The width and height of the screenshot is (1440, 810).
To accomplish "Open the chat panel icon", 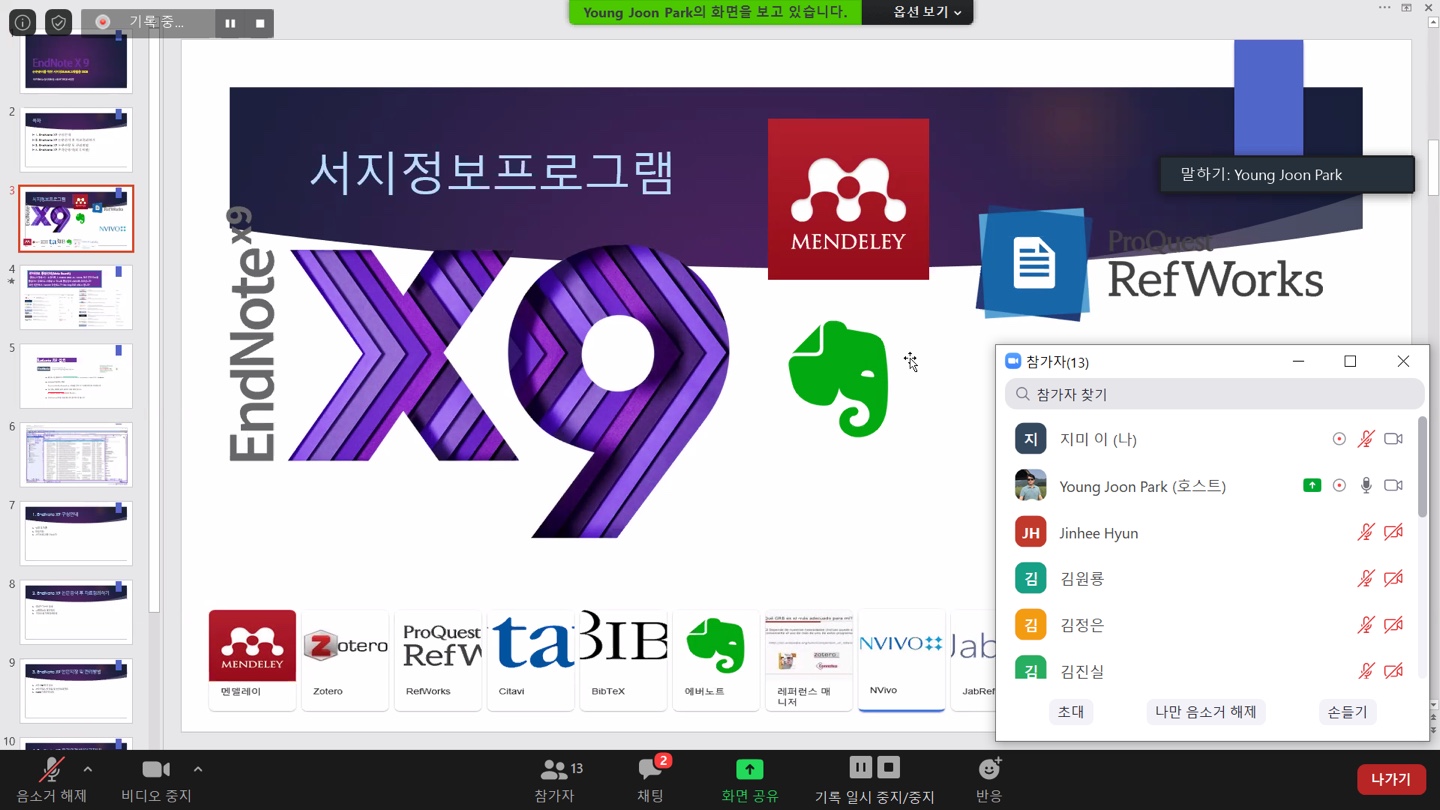I will coord(650,769).
